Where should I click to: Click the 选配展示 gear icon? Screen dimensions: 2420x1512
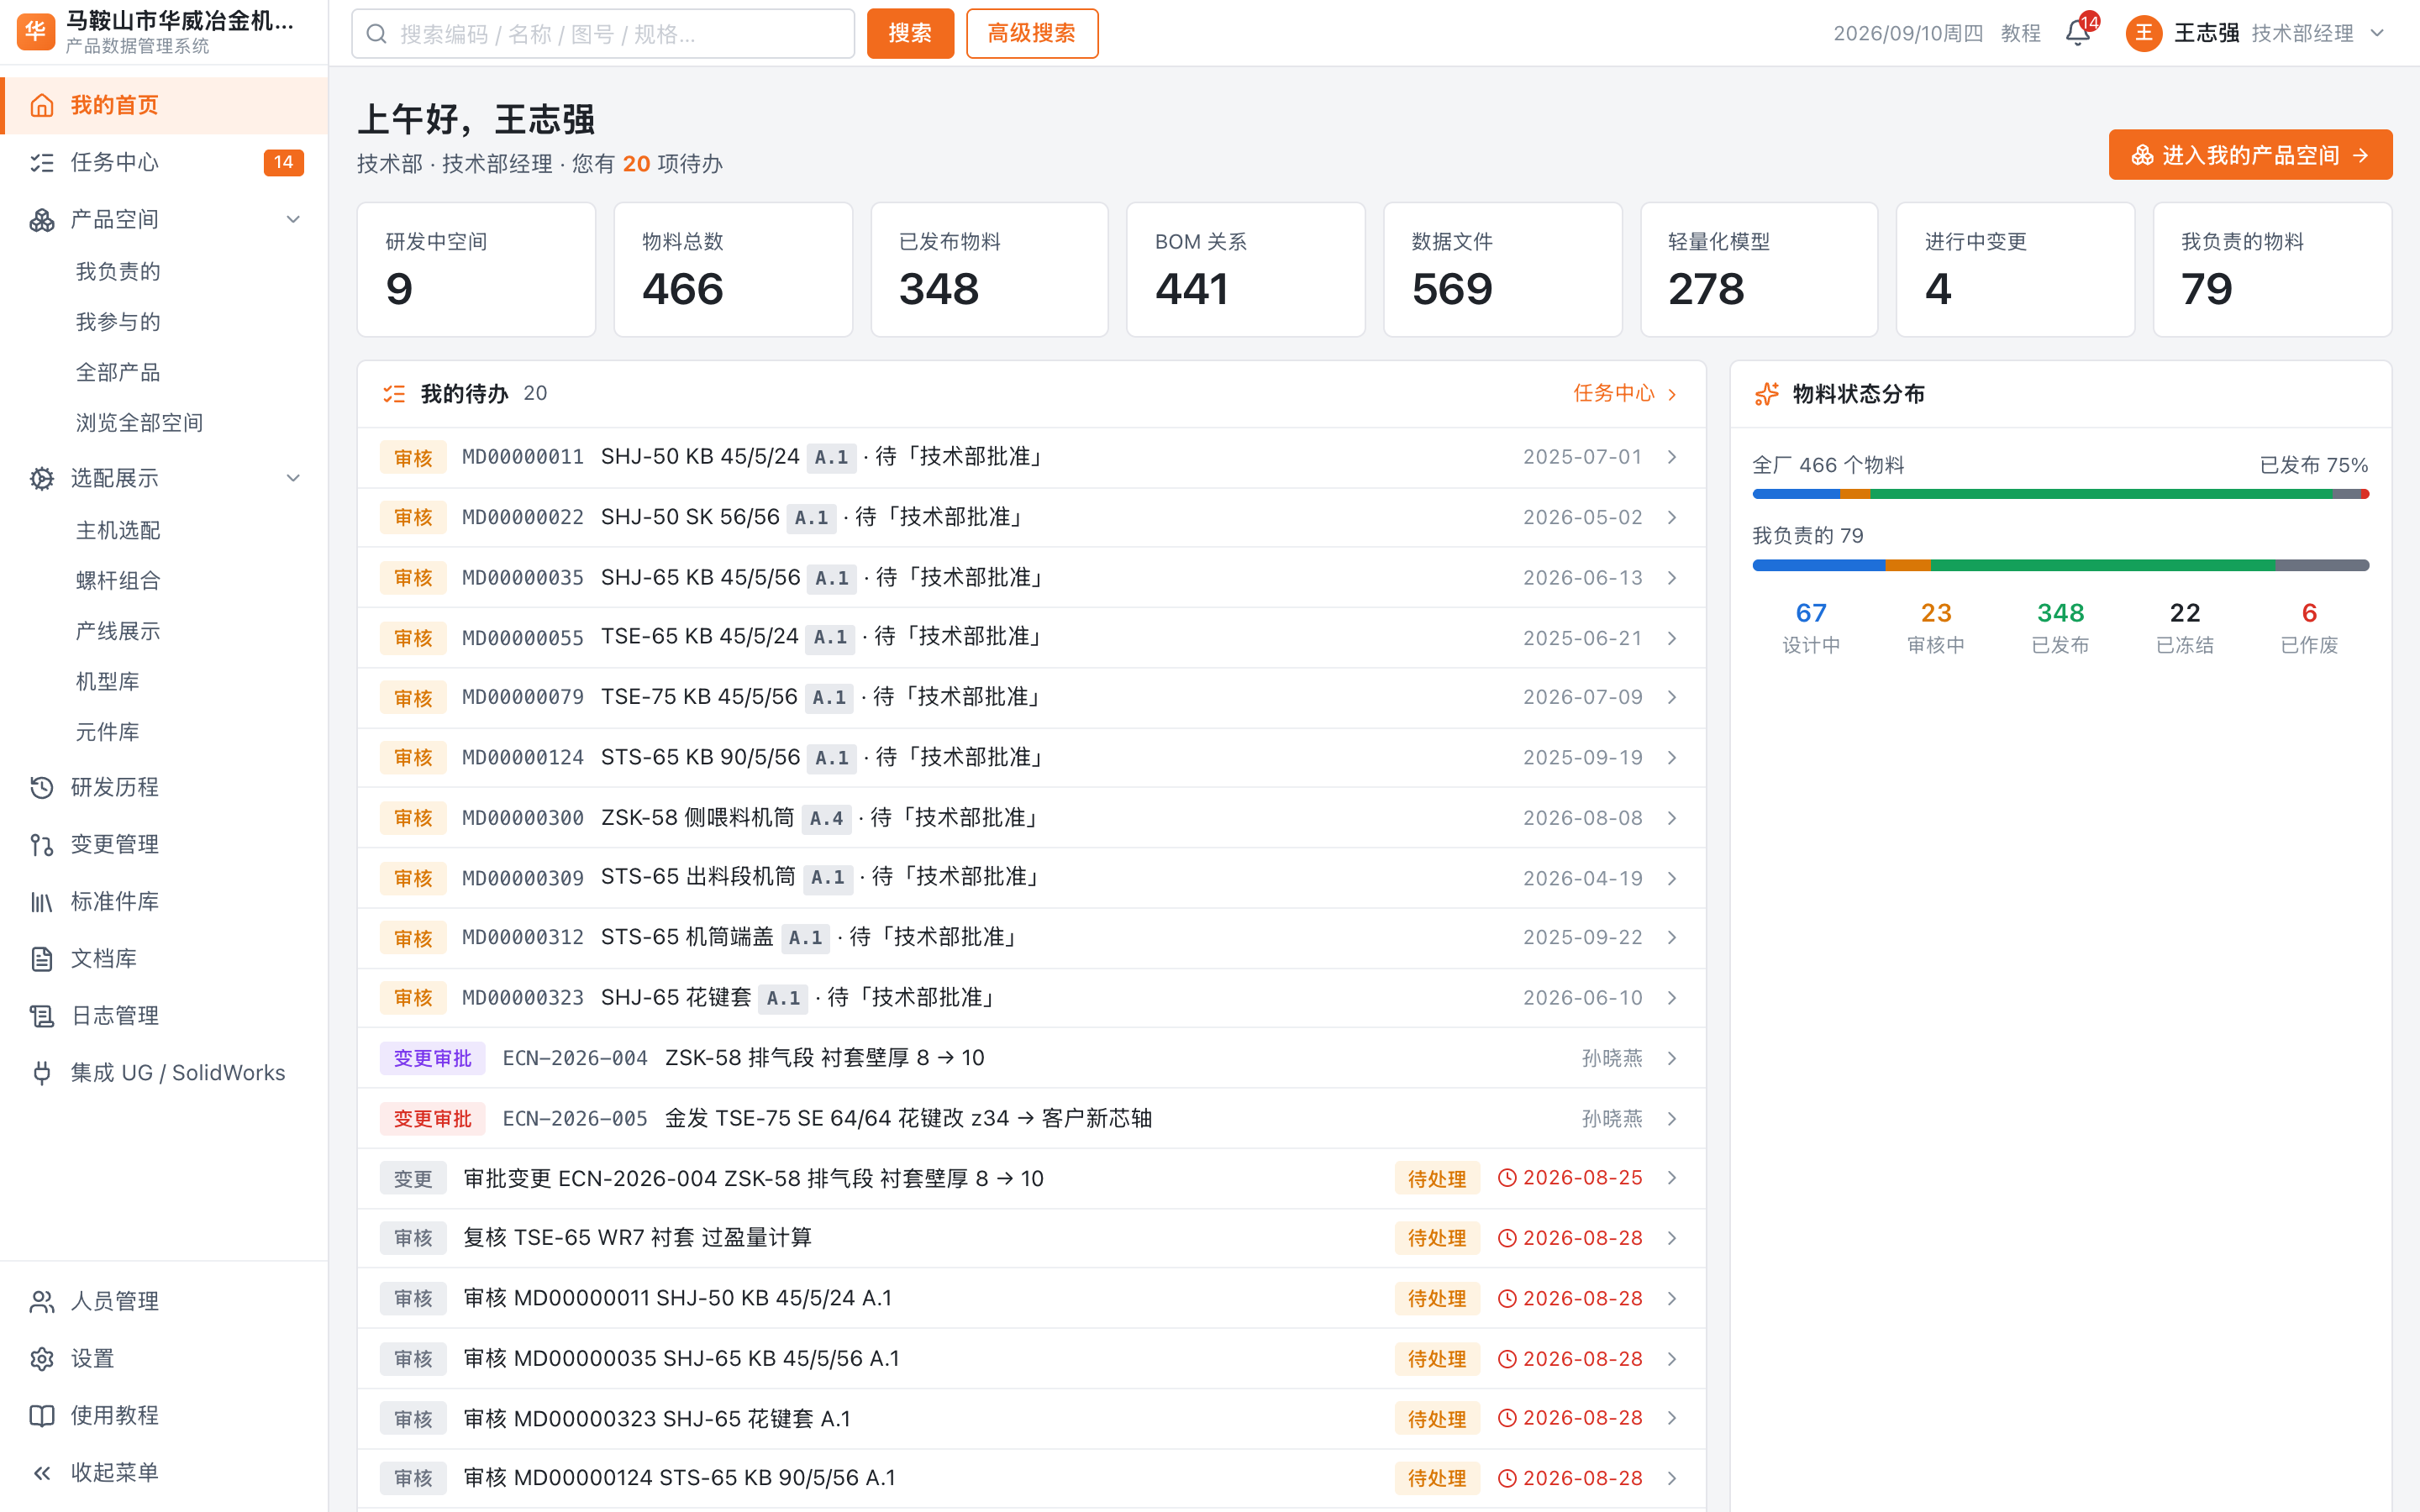coord(42,478)
